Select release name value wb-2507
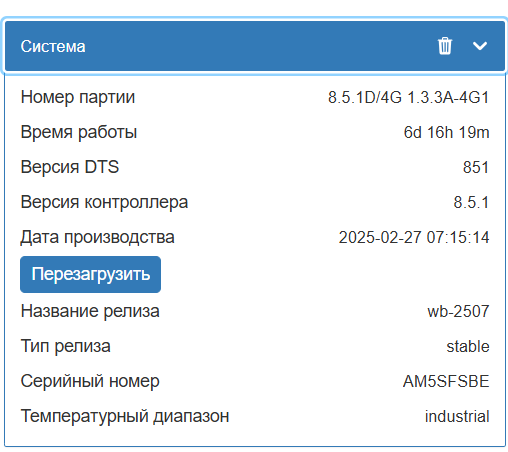Viewport: 508px width, 452px height. pyautogui.click(x=458, y=311)
